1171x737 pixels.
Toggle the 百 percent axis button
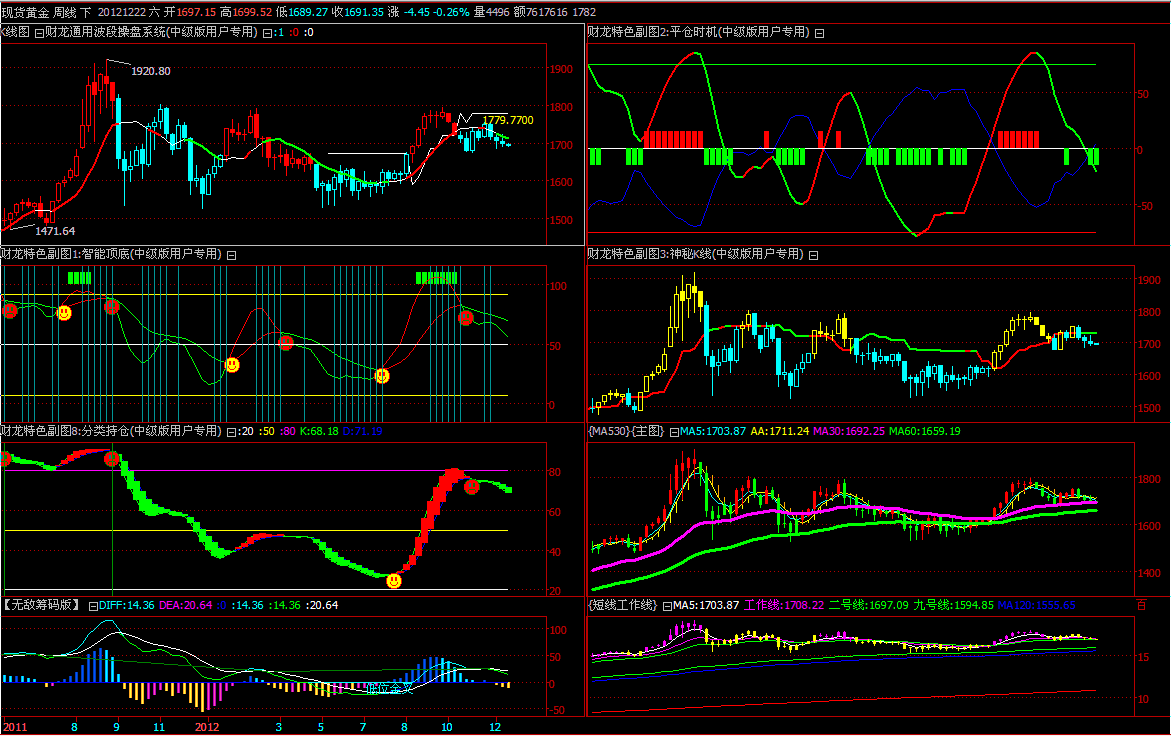click(1142, 605)
